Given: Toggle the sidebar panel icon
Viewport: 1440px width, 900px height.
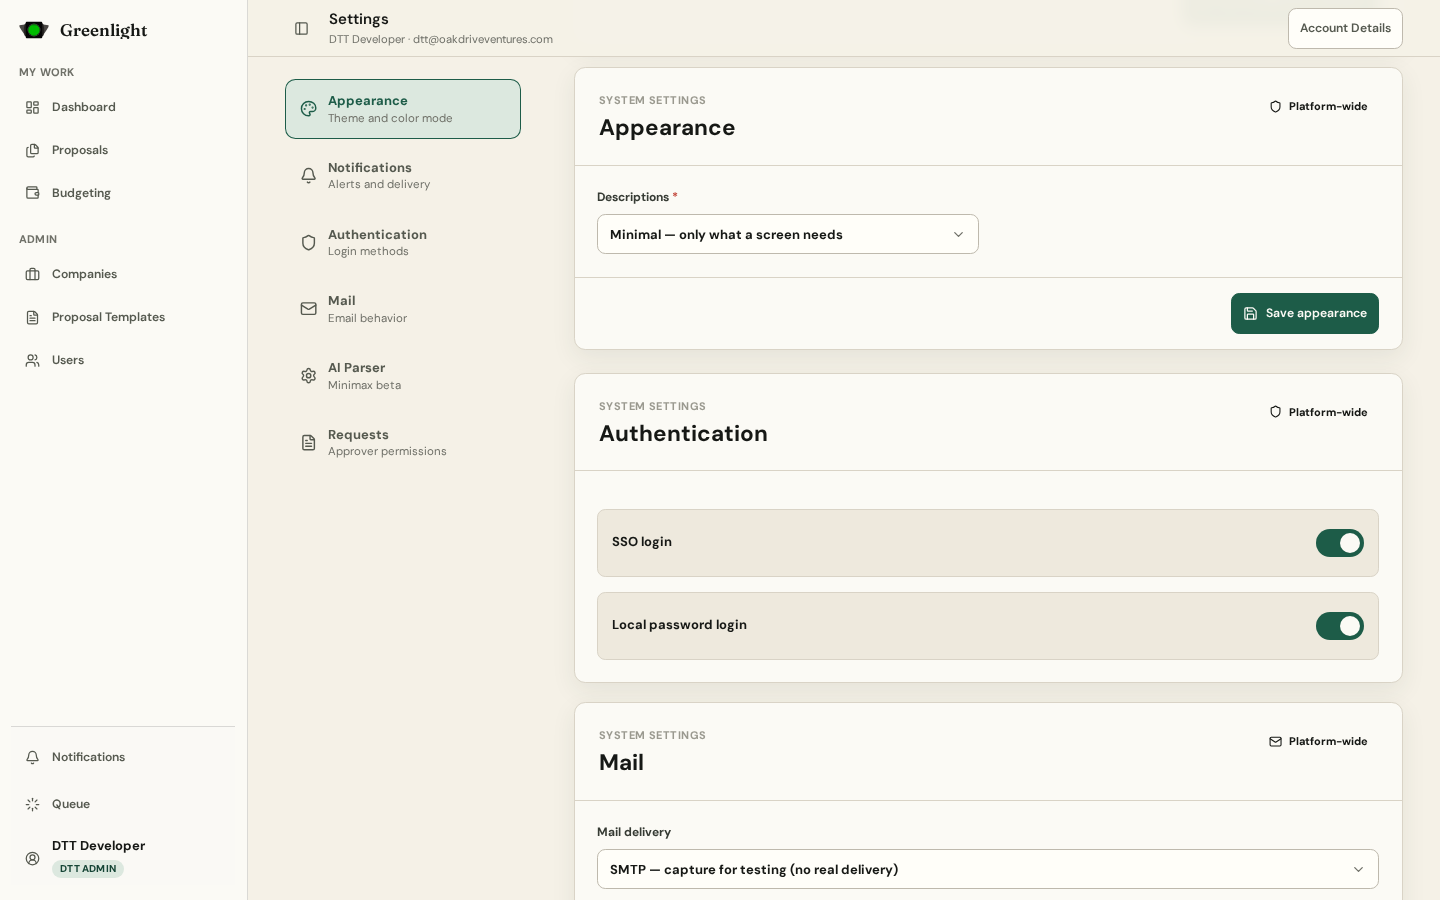Looking at the screenshot, I should 301,28.
